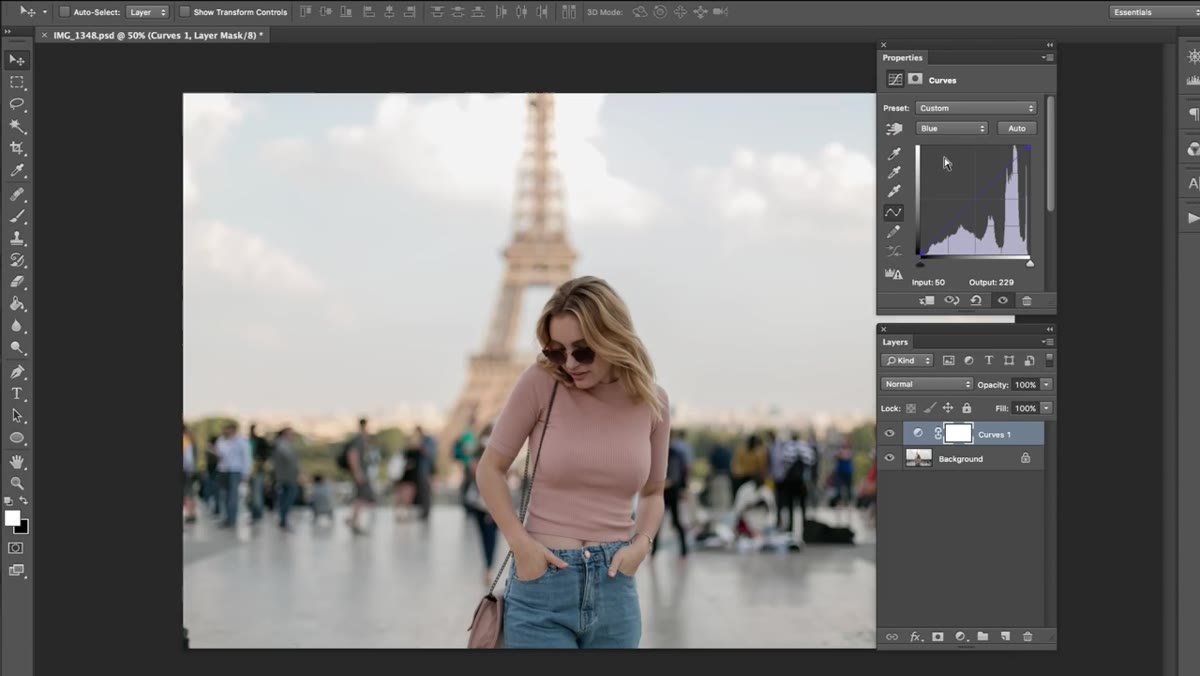1200x676 pixels.
Task: Click the Auto button in Curves
Action: (x=1017, y=128)
